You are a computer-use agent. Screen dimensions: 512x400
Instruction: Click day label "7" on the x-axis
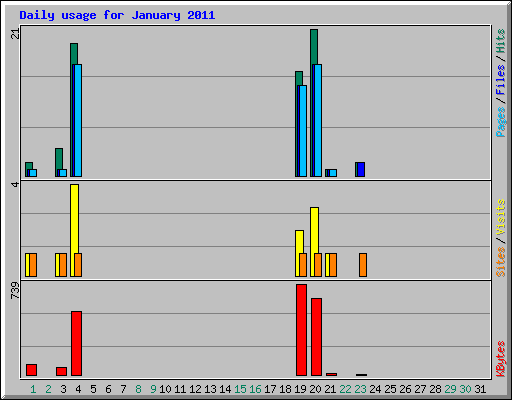pos(123,389)
